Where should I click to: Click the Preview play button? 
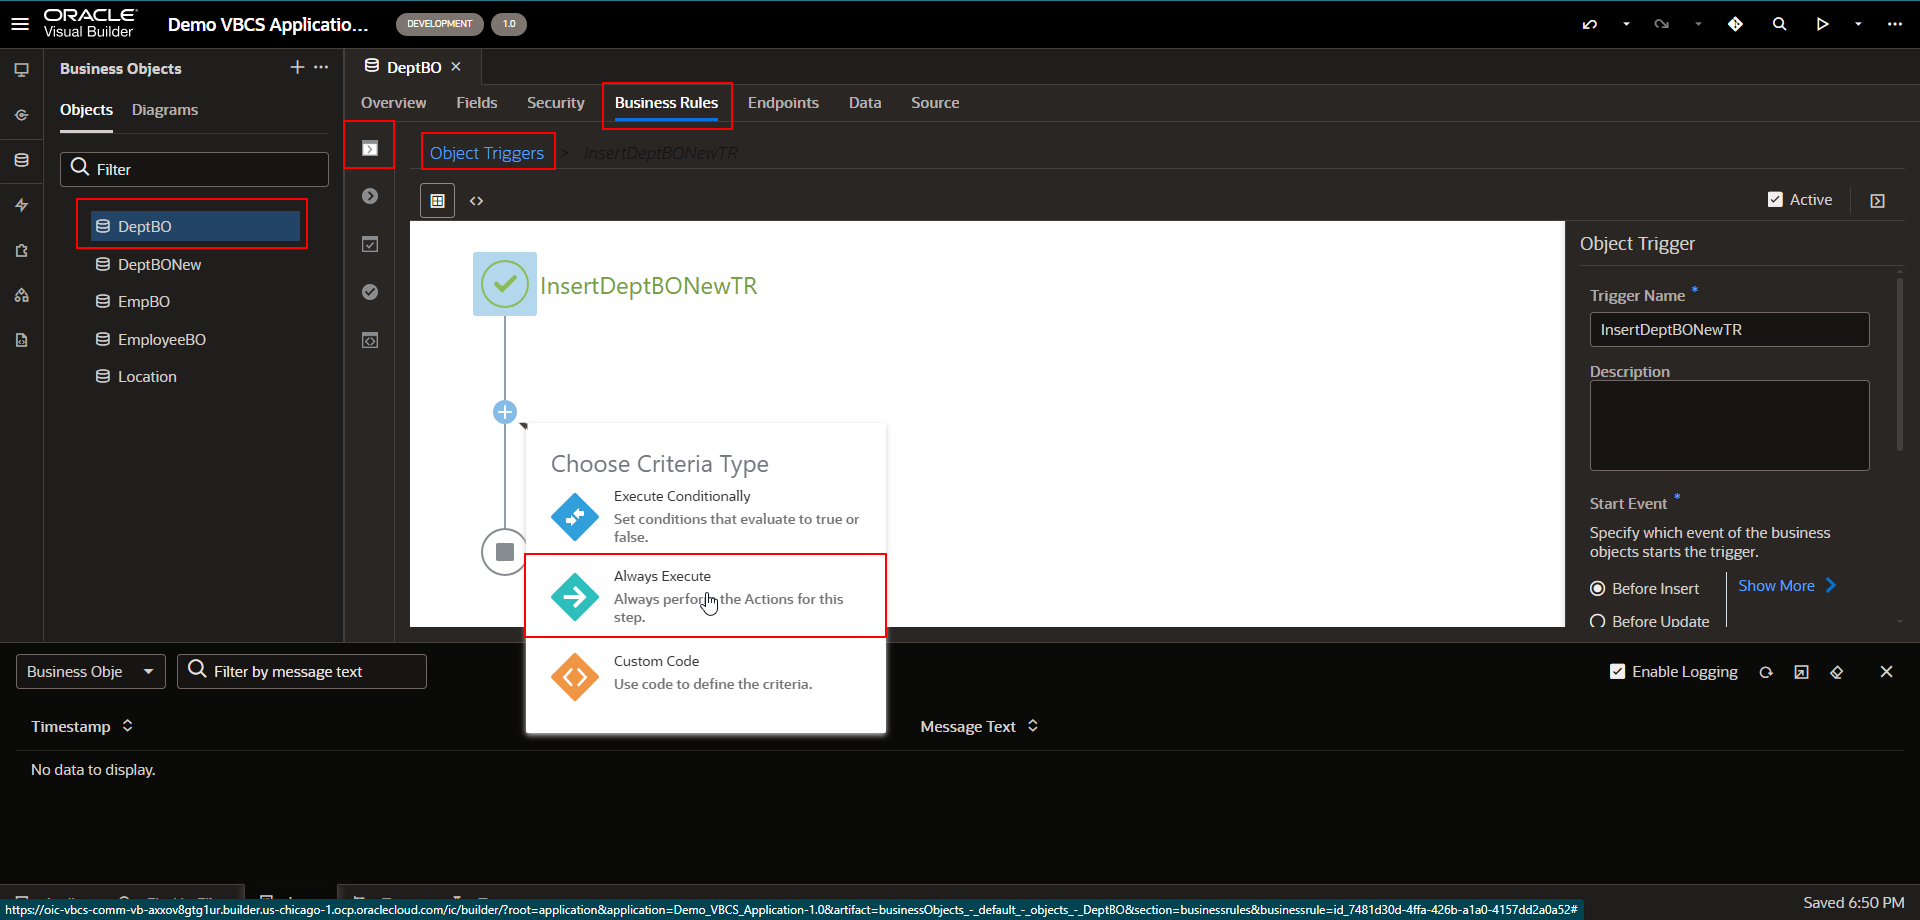tap(1822, 24)
